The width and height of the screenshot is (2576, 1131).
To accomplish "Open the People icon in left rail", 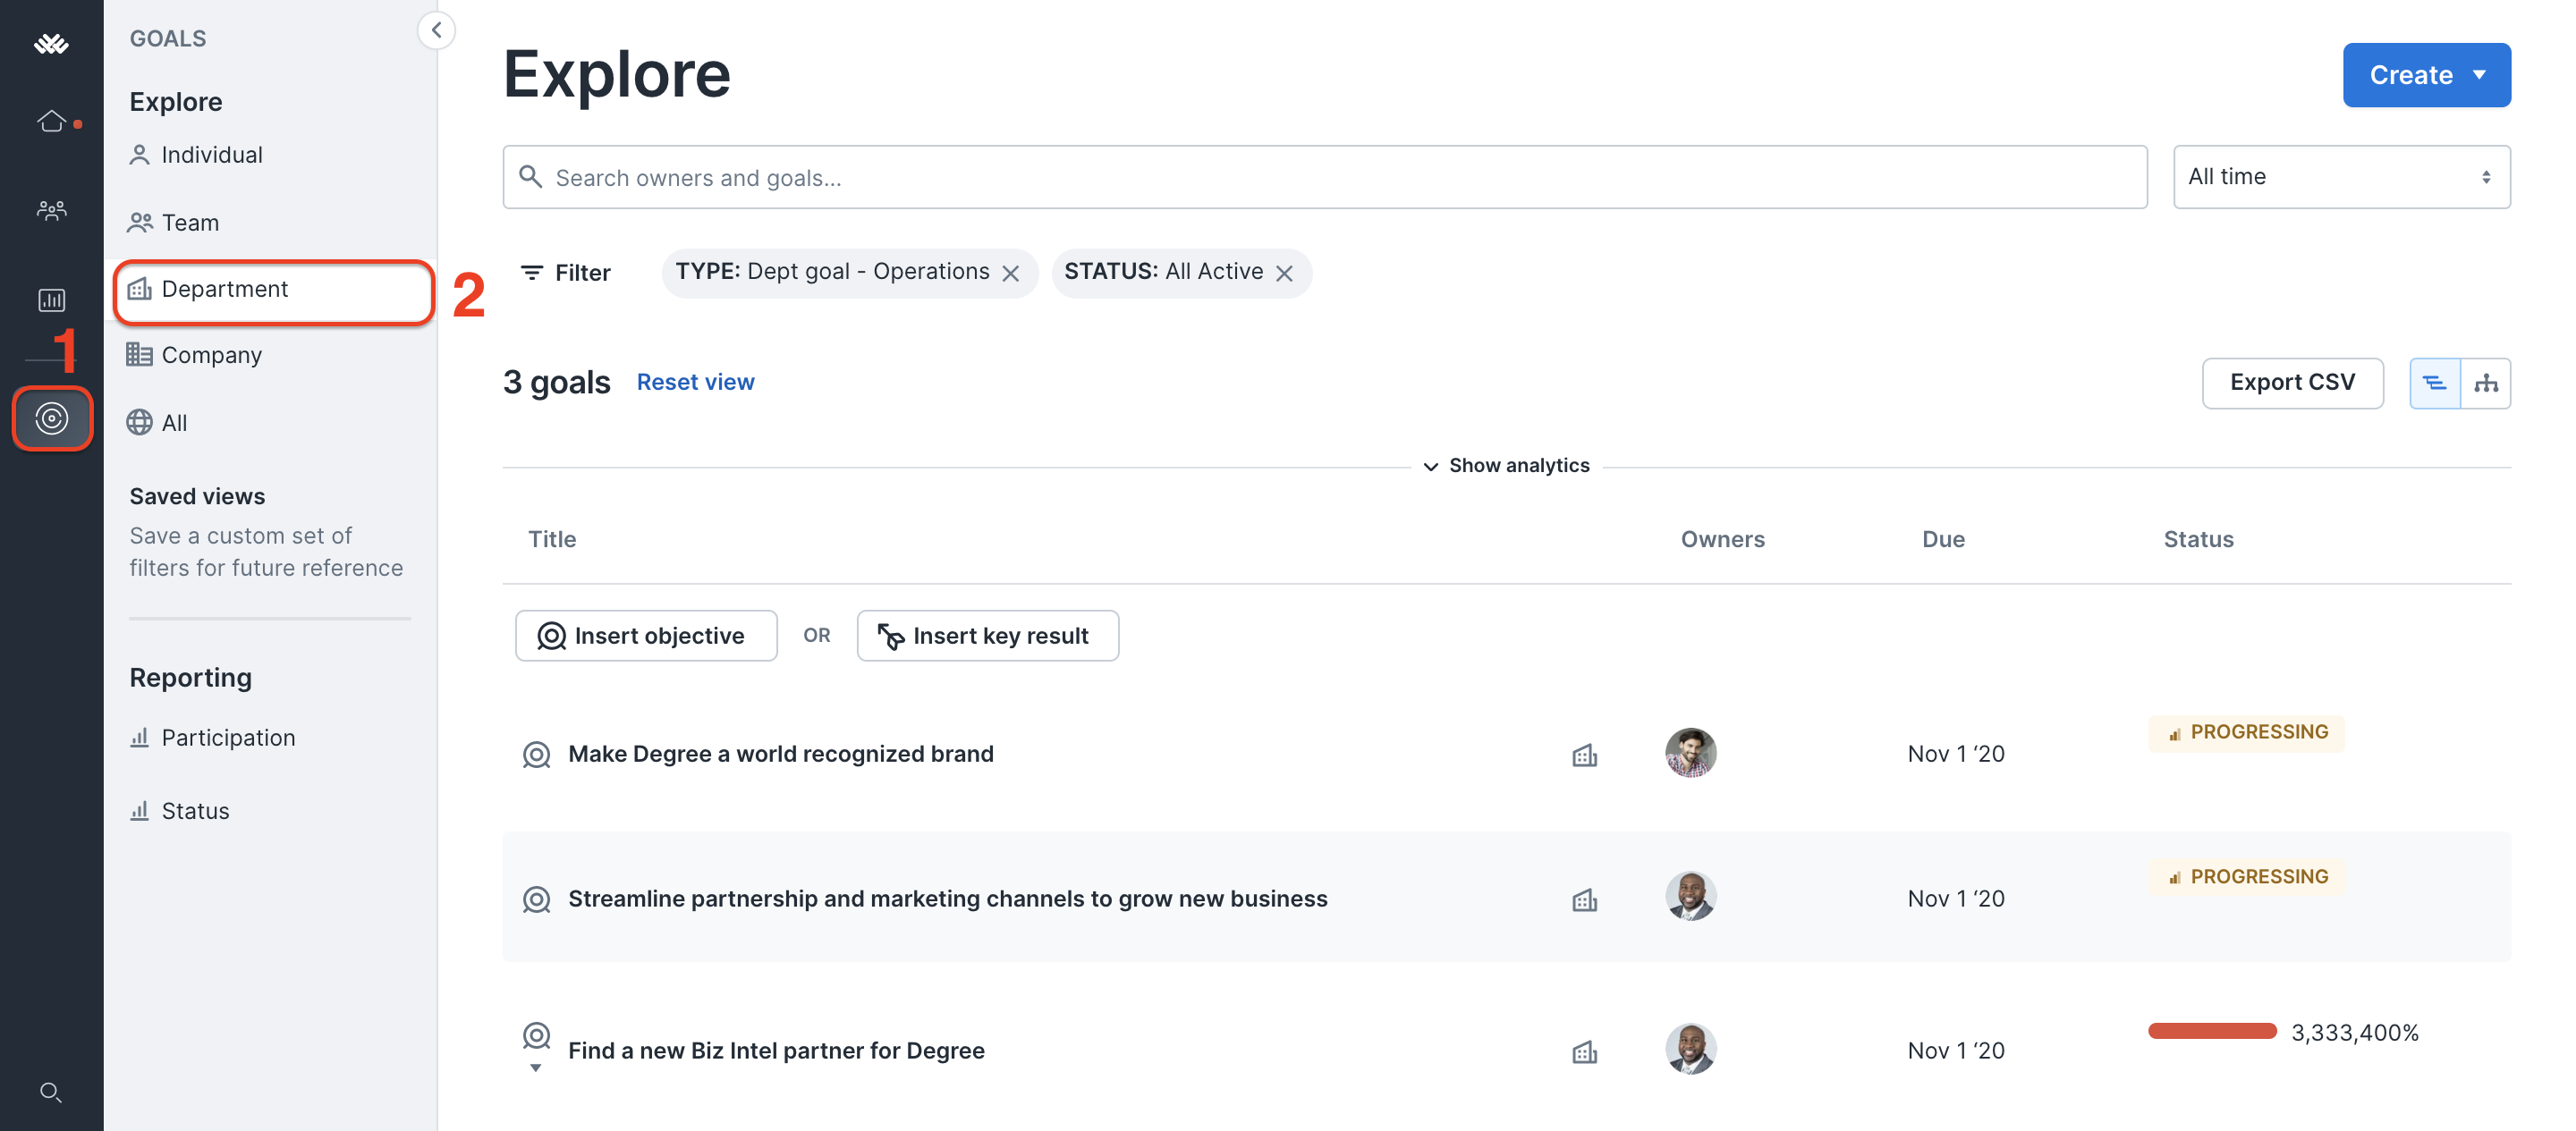I will [x=52, y=210].
